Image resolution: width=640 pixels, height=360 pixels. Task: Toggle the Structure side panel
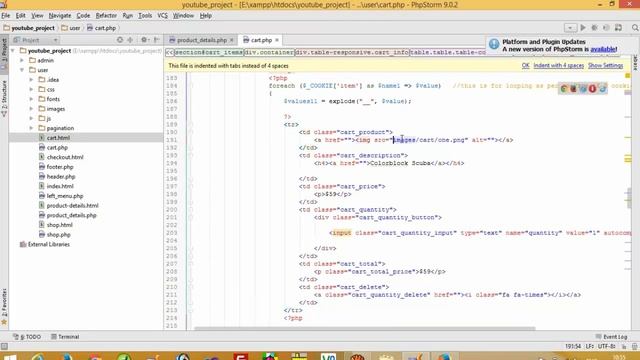click(x=4, y=98)
